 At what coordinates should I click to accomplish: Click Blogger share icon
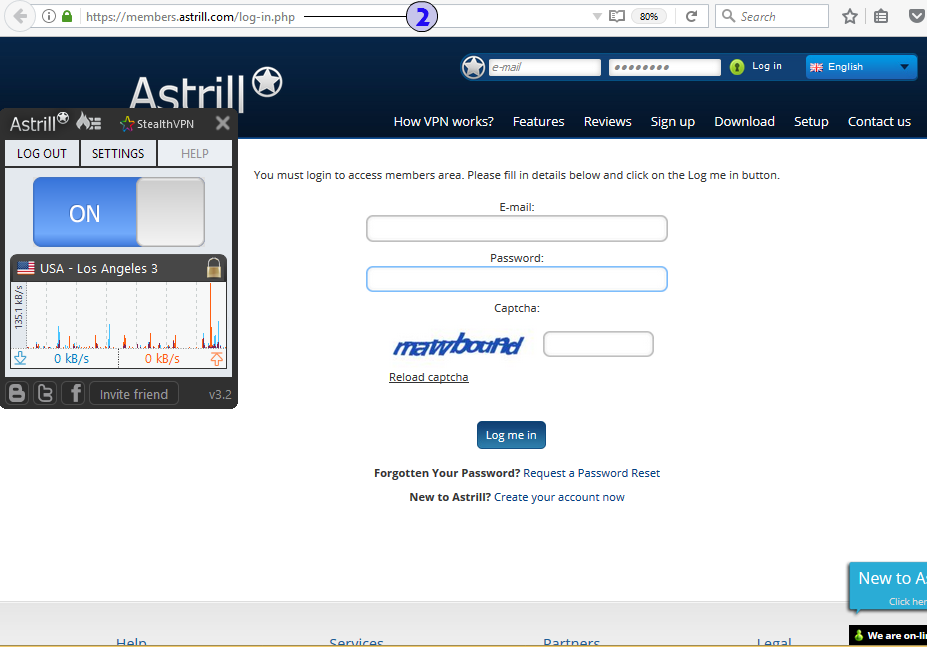17,393
